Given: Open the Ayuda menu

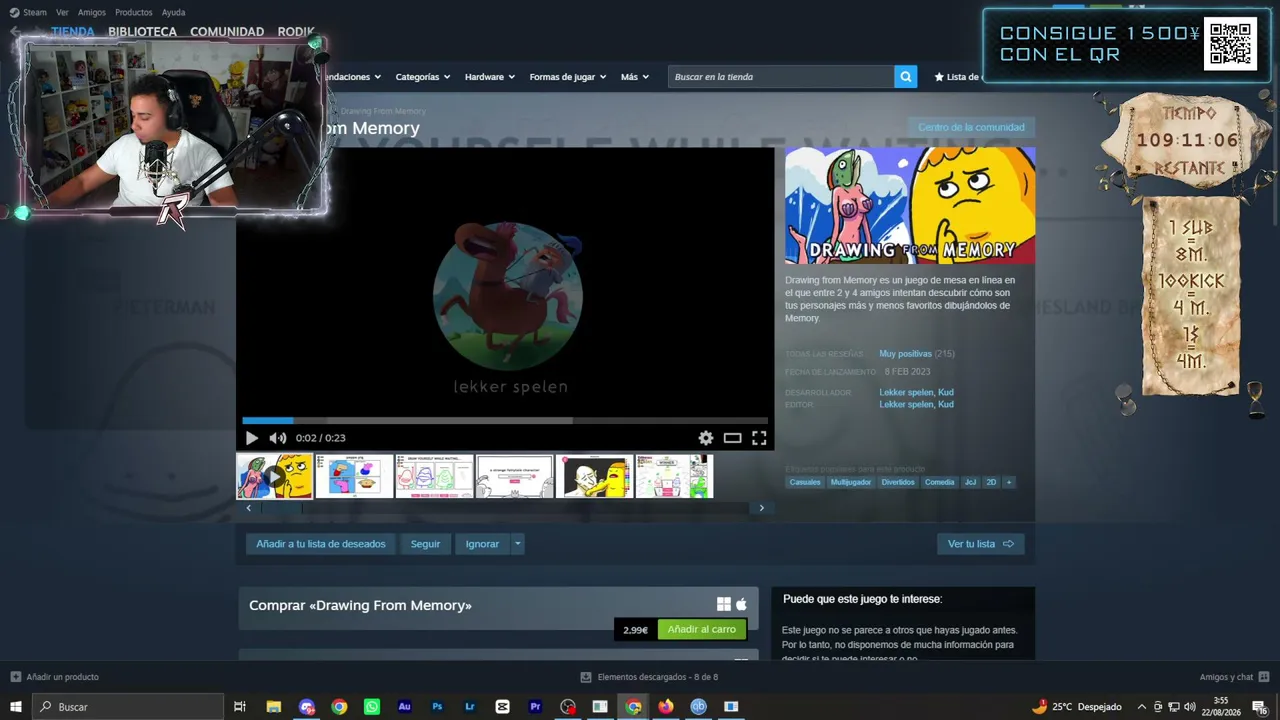Looking at the screenshot, I should [x=174, y=12].
